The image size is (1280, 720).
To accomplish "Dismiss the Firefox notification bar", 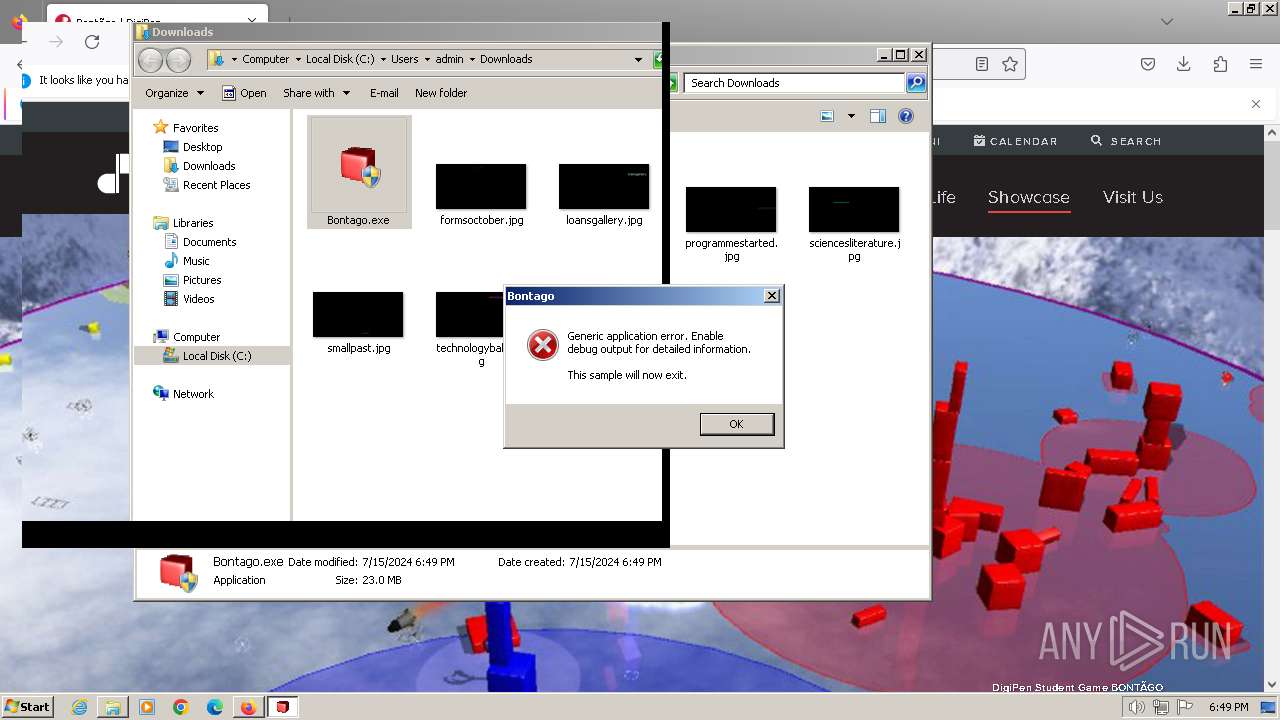I will click(x=1256, y=104).
